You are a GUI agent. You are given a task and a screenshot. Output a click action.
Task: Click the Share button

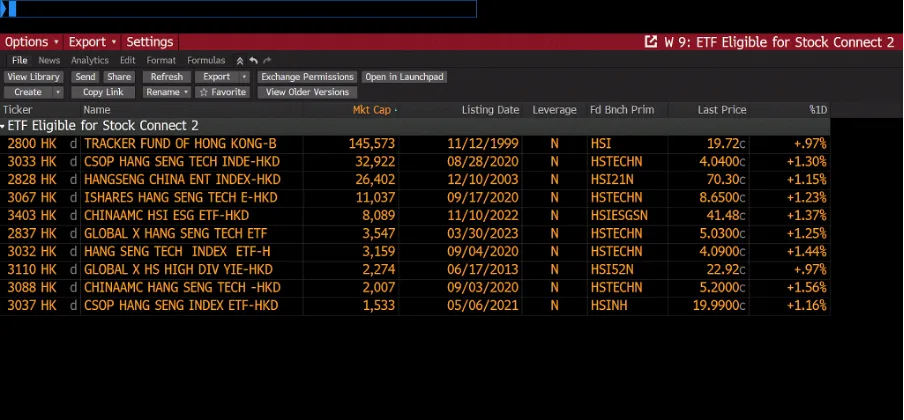[119, 77]
